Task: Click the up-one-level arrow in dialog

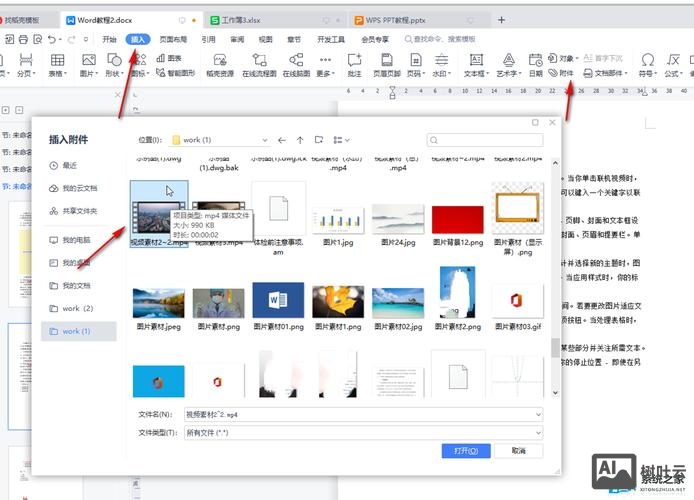Action: click(300, 140)
